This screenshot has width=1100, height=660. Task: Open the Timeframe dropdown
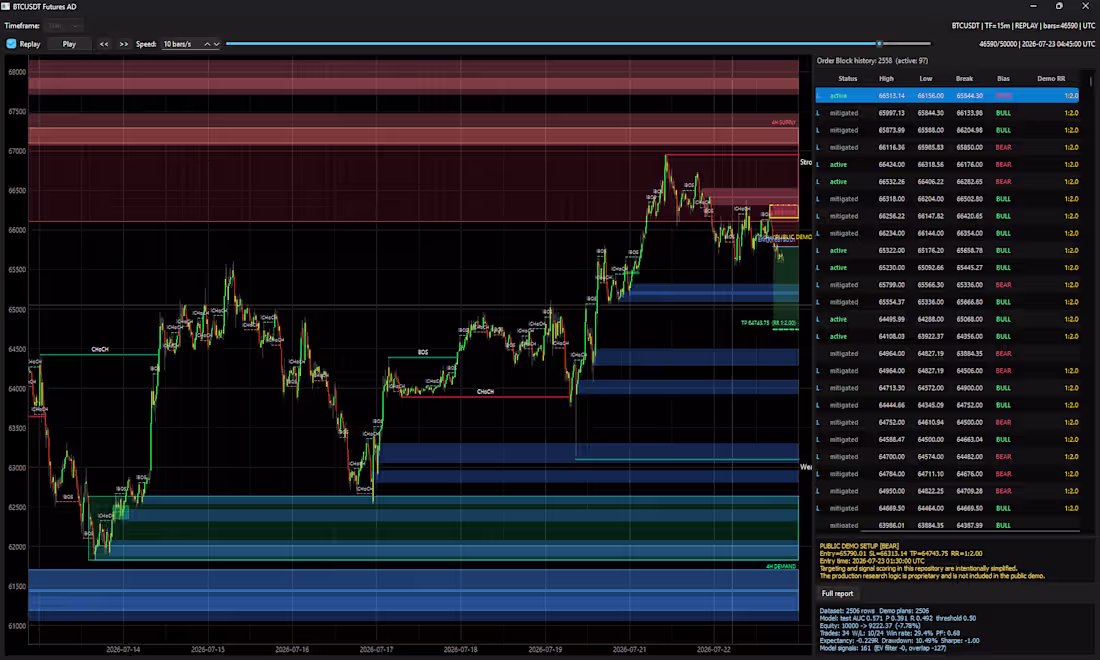click(63, 26)
